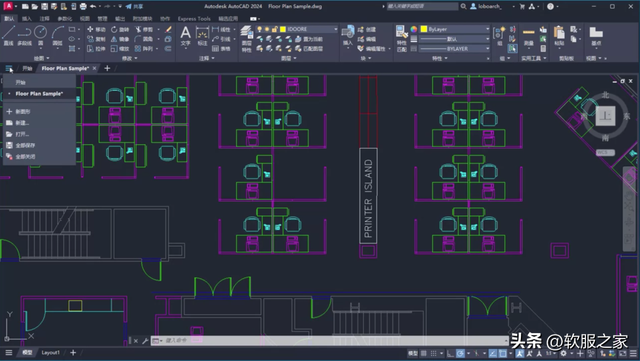The image size is (640, 361).
Task: Open Layer Properties (图层特性) manager
Action: click(247, 39)
